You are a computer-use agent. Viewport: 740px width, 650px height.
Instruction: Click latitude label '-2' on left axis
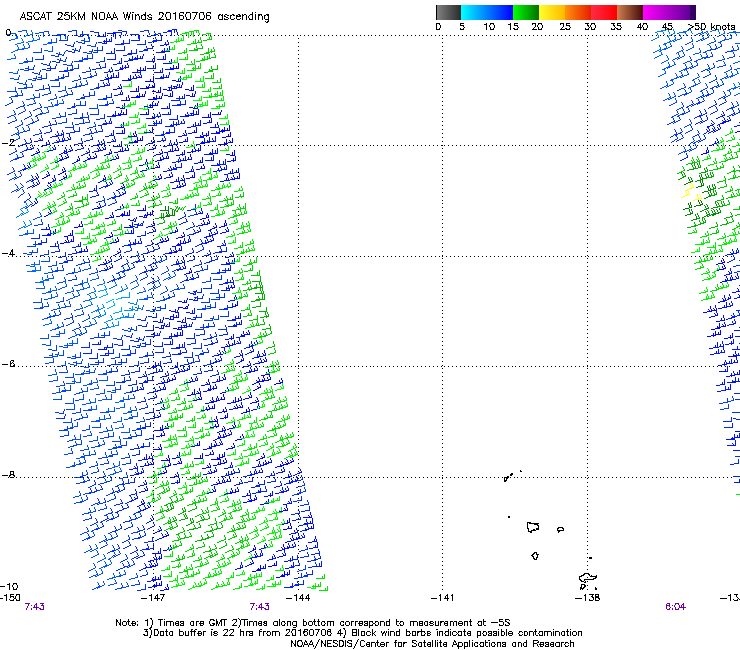point(8,143)
